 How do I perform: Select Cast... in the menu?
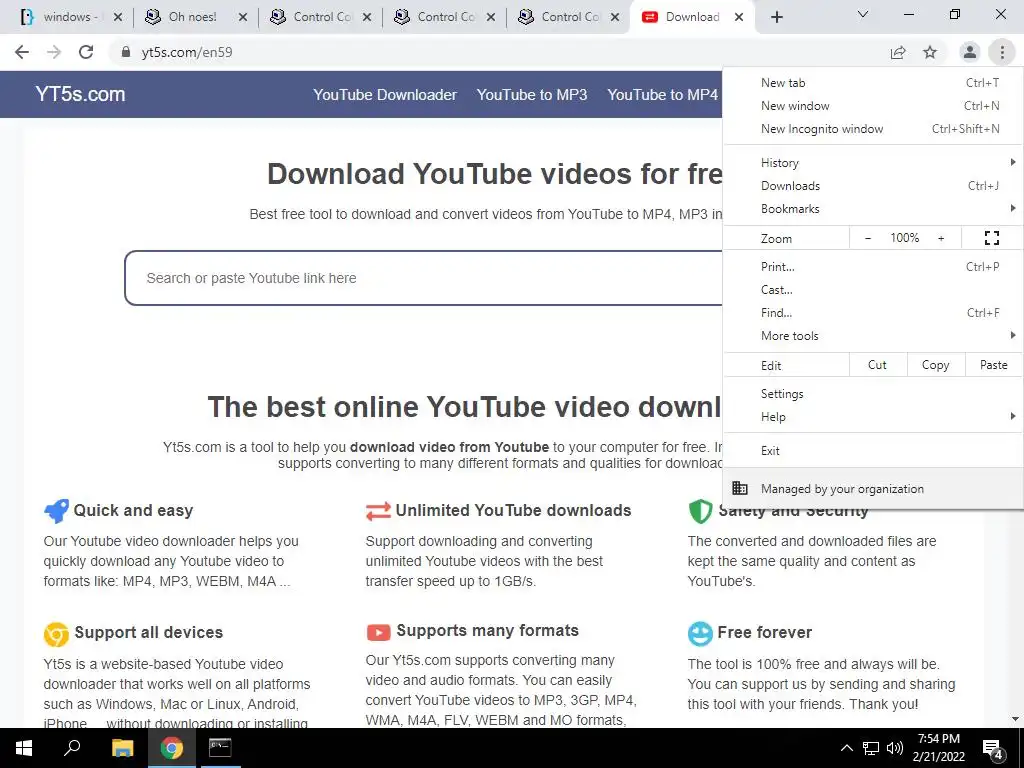click(872, 289)
